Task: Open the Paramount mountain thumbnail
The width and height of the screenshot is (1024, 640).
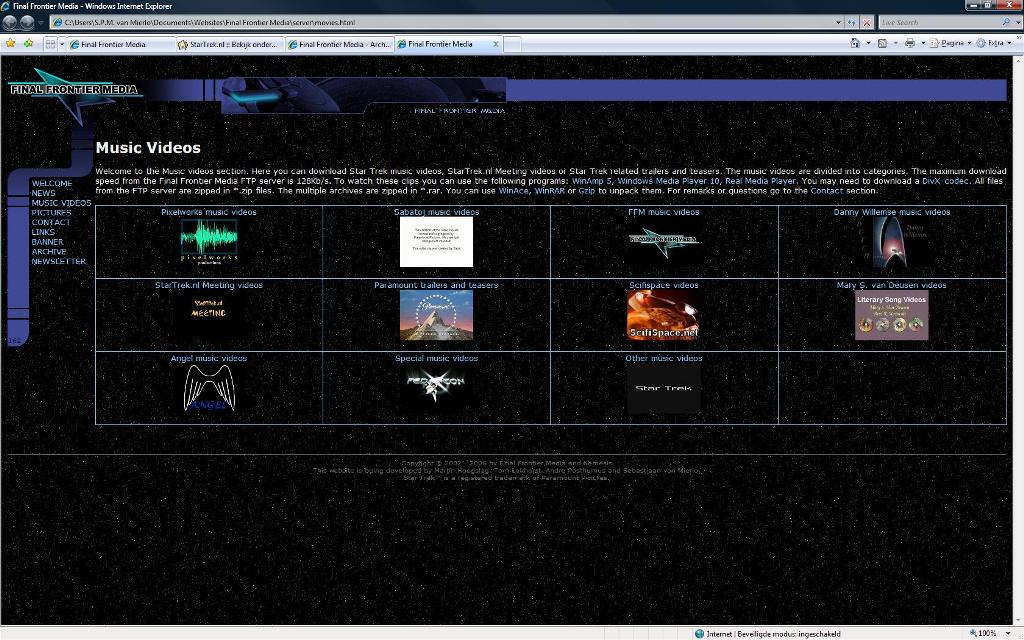Action: [x=436, y=315]
